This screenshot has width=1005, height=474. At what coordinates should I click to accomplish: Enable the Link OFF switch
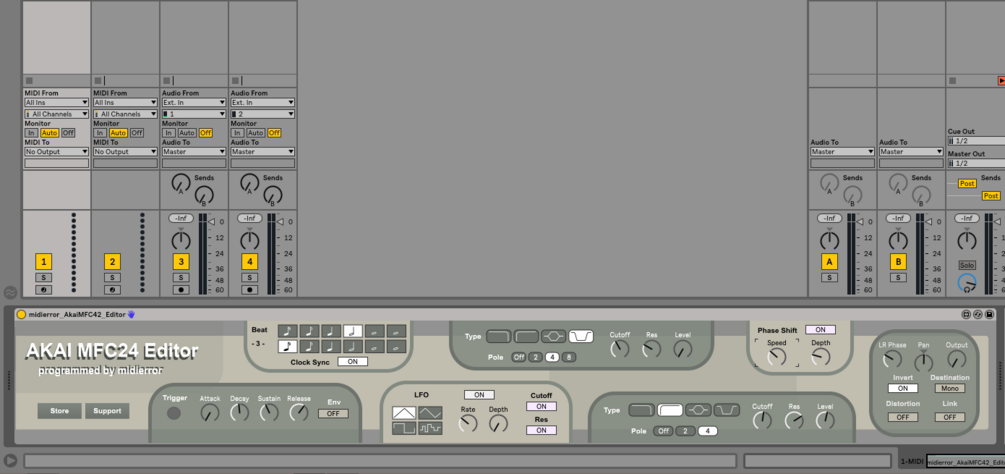[x=949, y=417]
